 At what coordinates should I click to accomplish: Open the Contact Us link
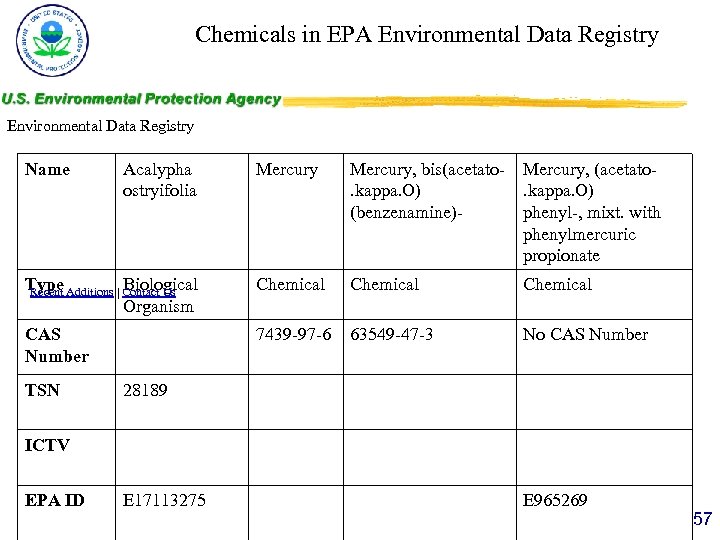coord(148,292)
